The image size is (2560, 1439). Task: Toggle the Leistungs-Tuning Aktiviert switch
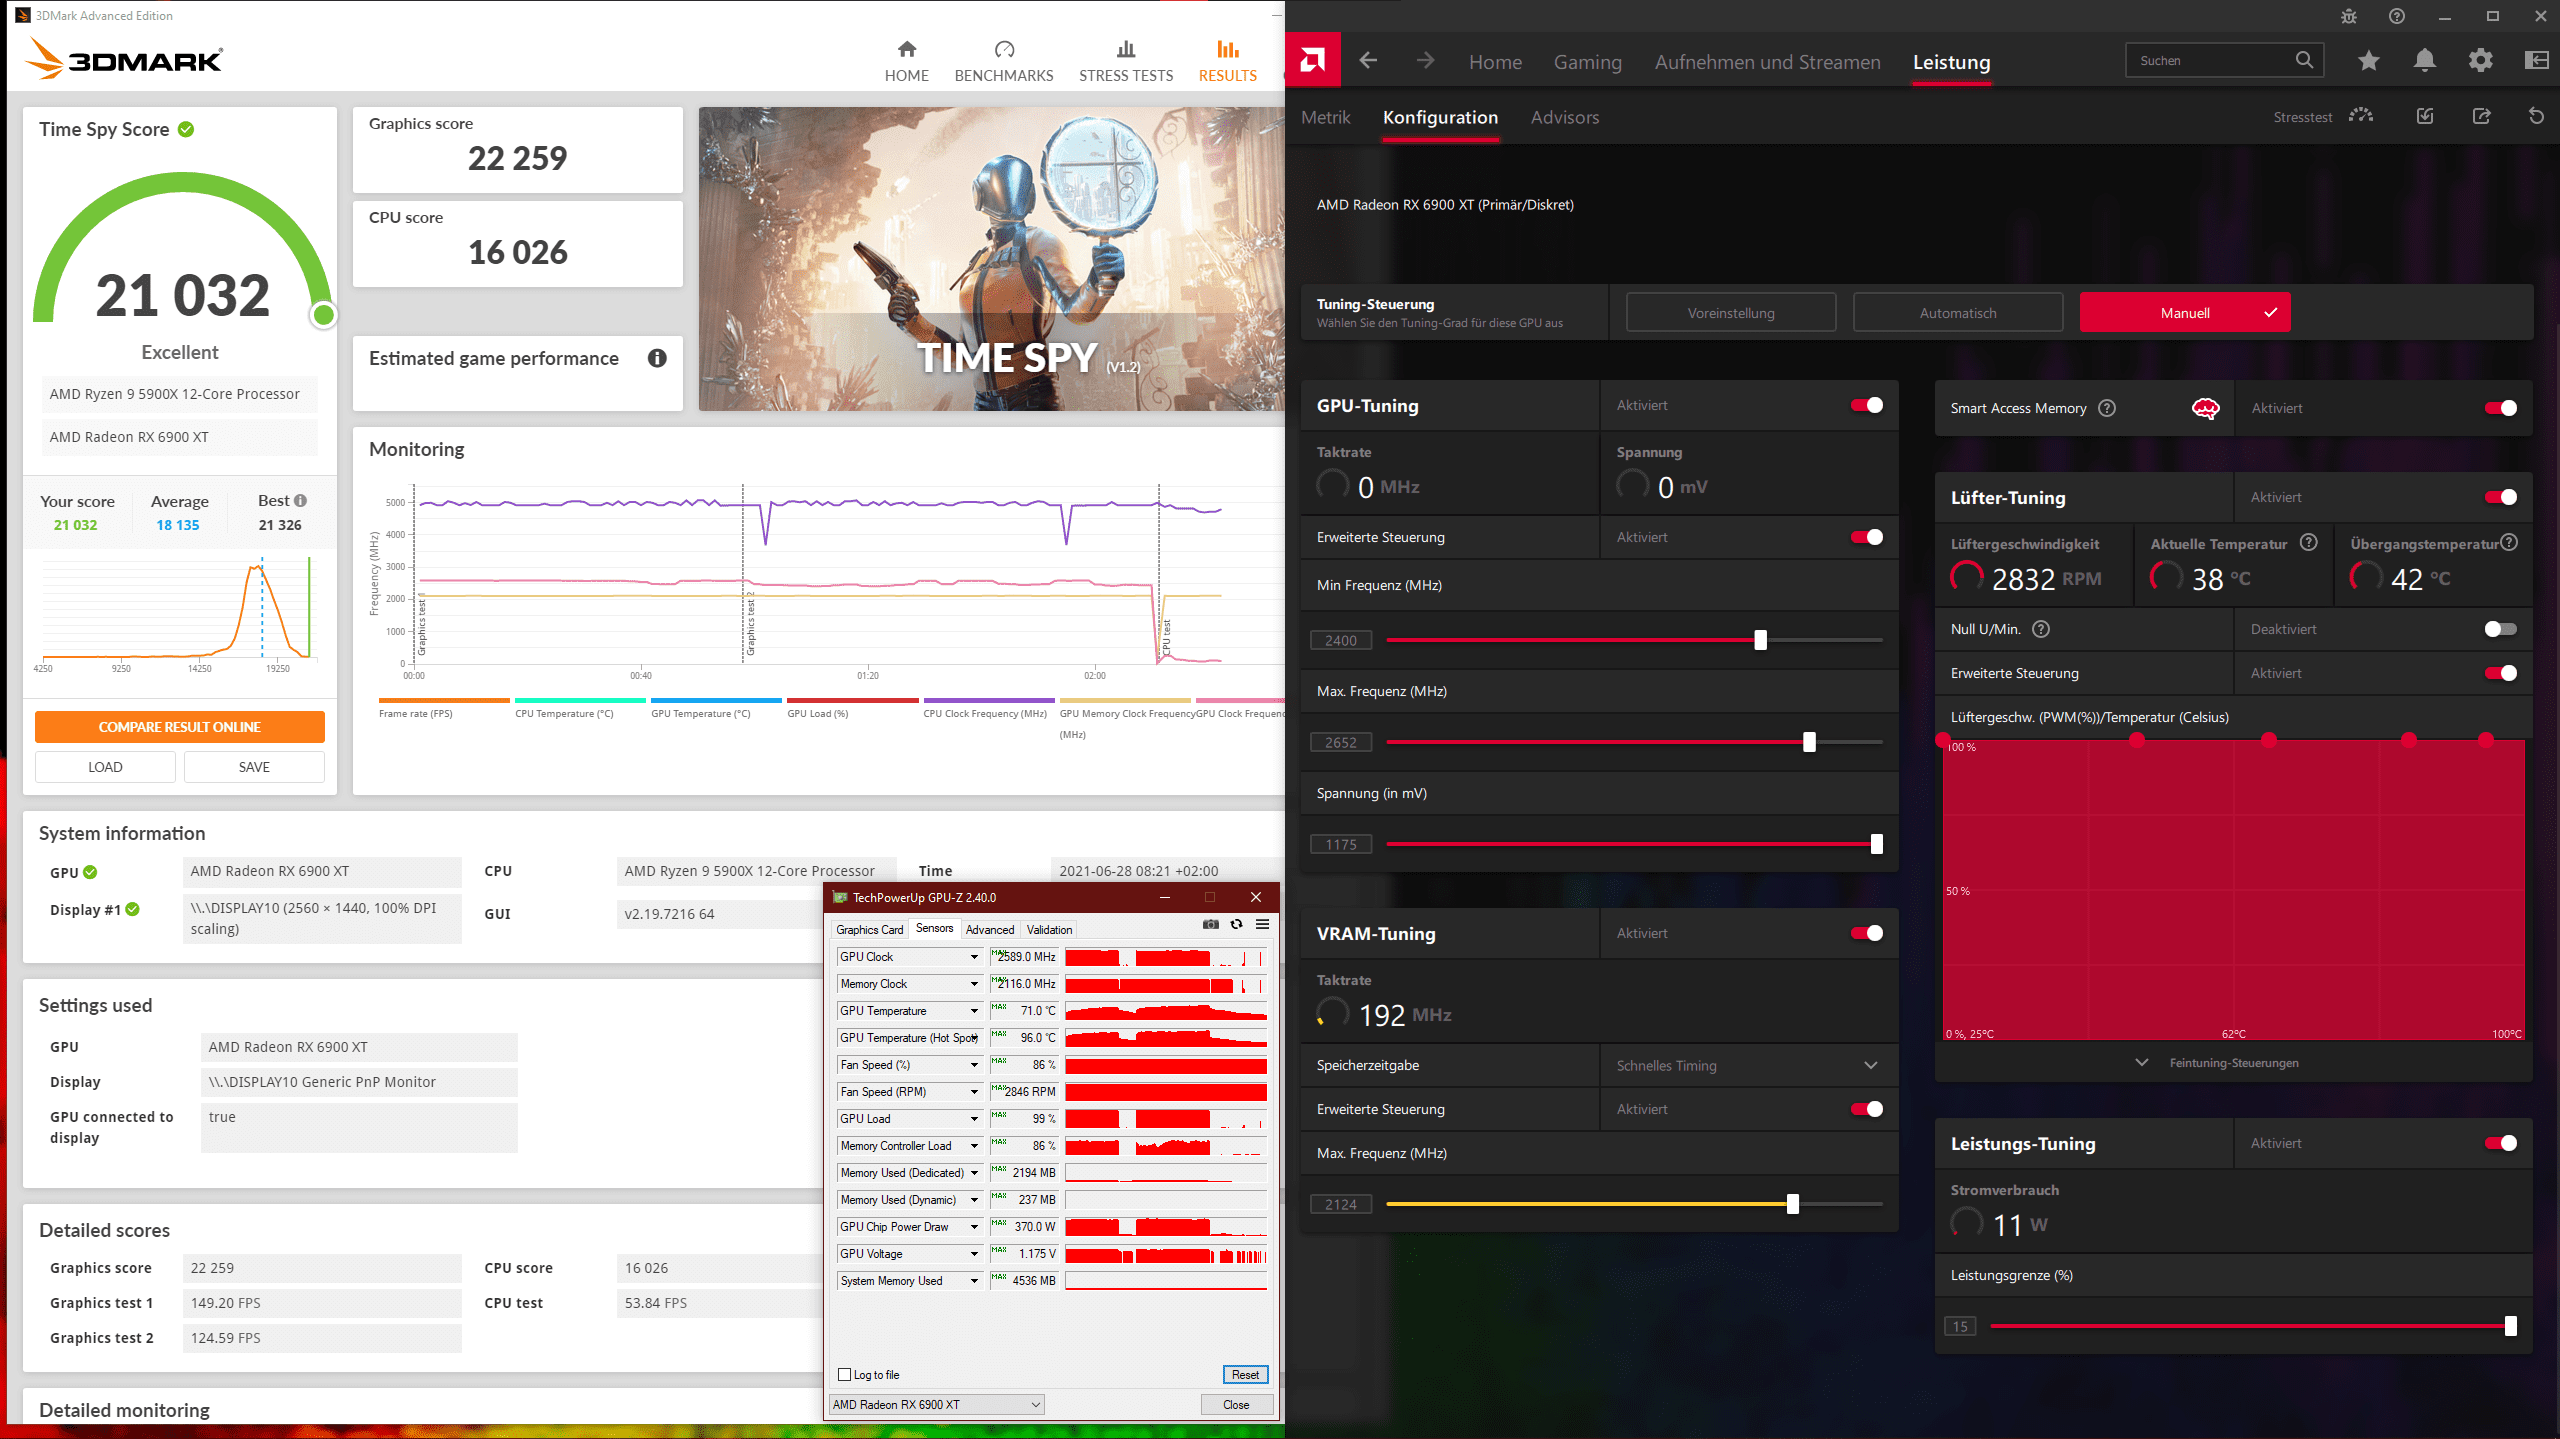(2500, 1143)
